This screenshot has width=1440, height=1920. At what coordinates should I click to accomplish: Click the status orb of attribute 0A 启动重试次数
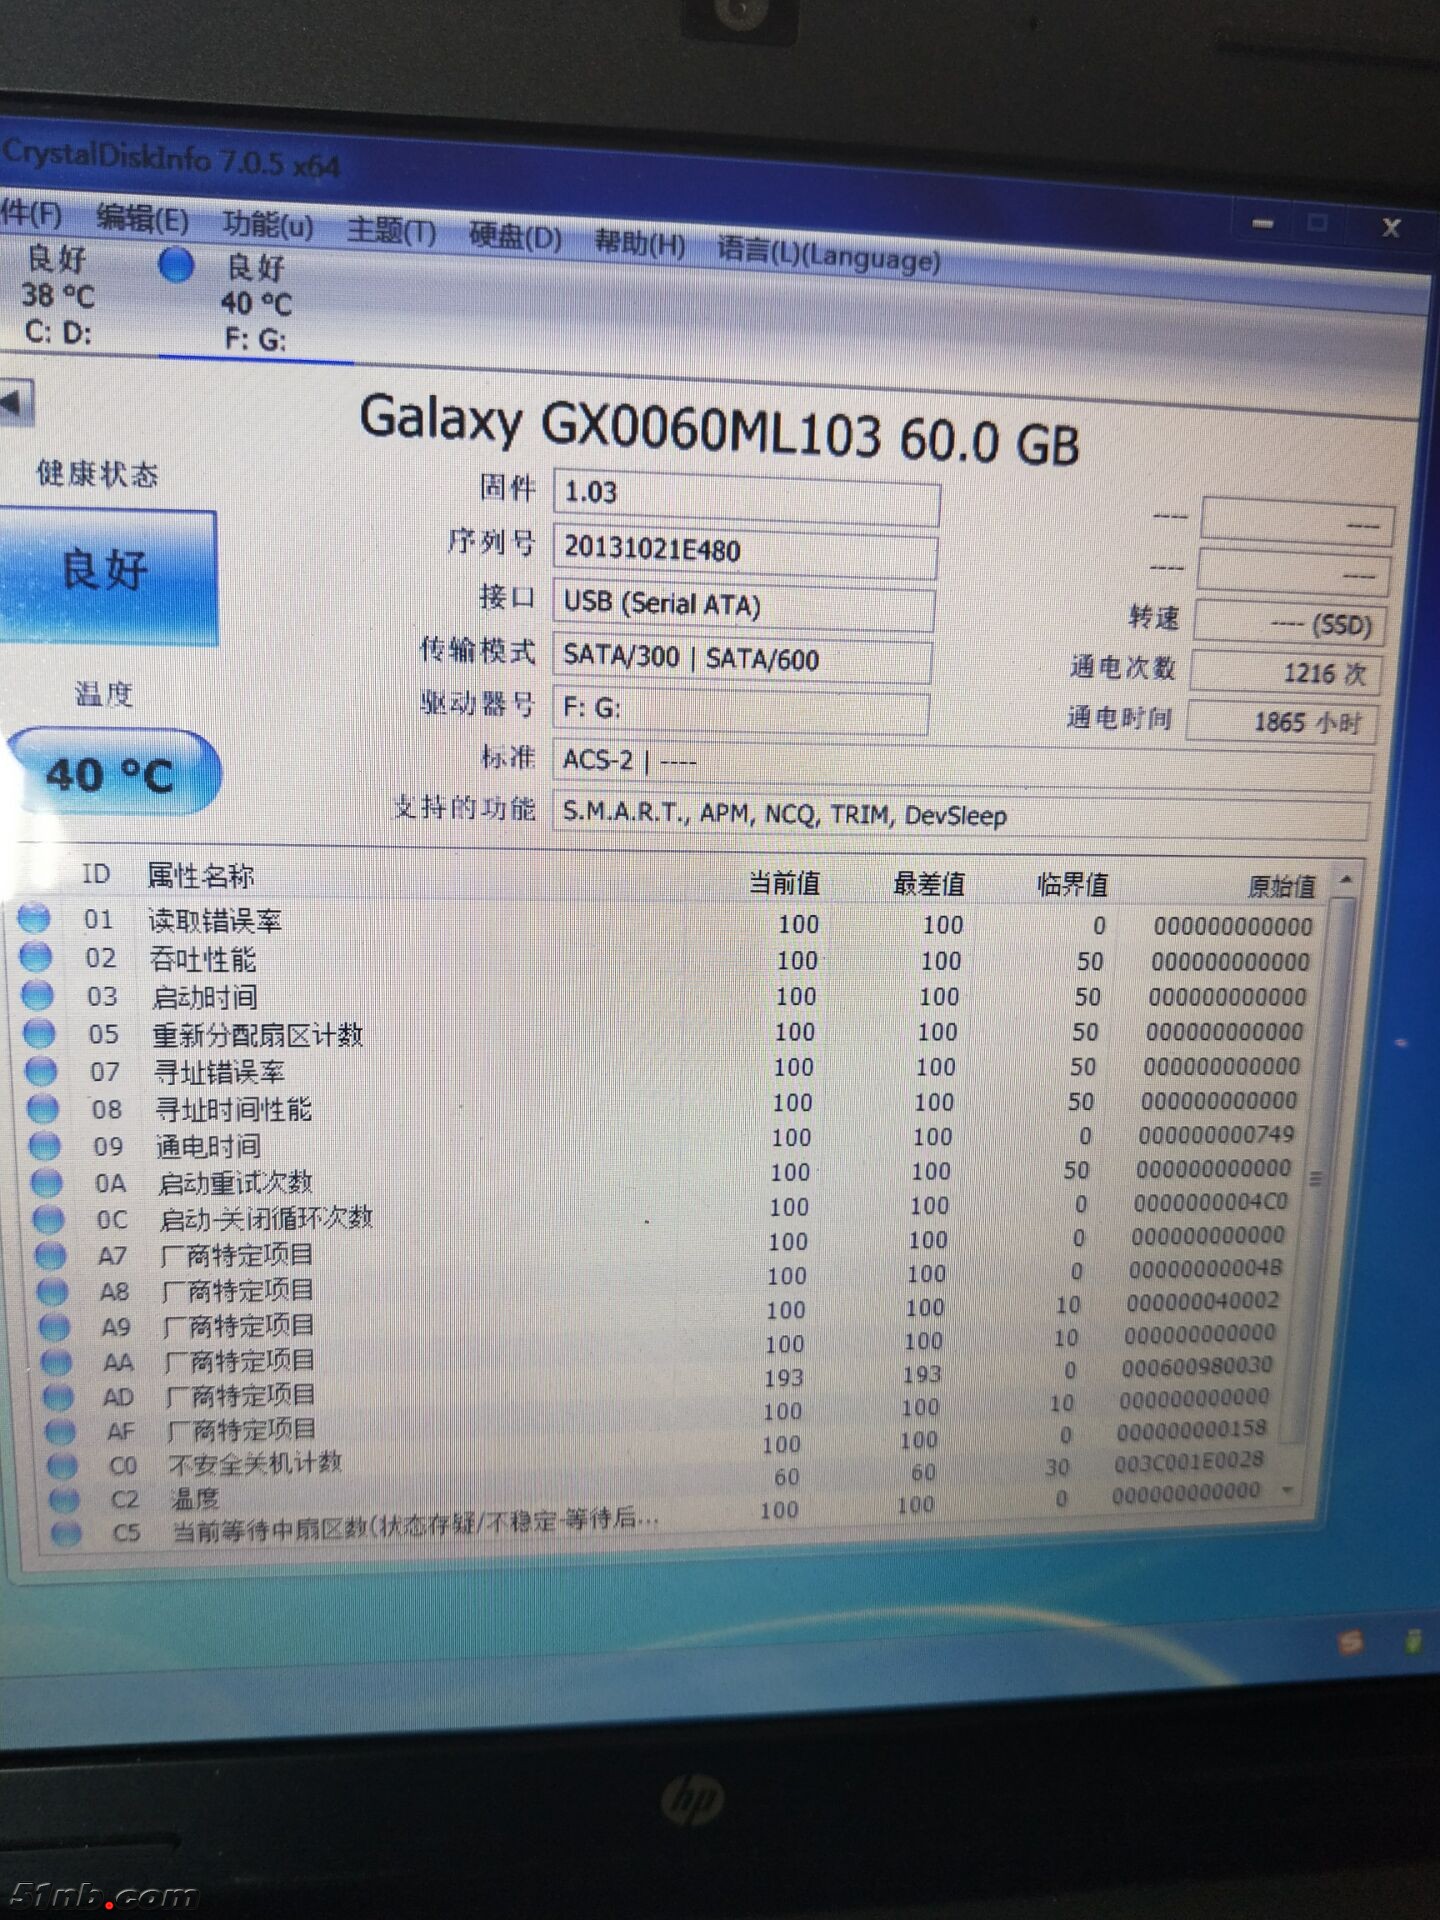(47, 1182)
